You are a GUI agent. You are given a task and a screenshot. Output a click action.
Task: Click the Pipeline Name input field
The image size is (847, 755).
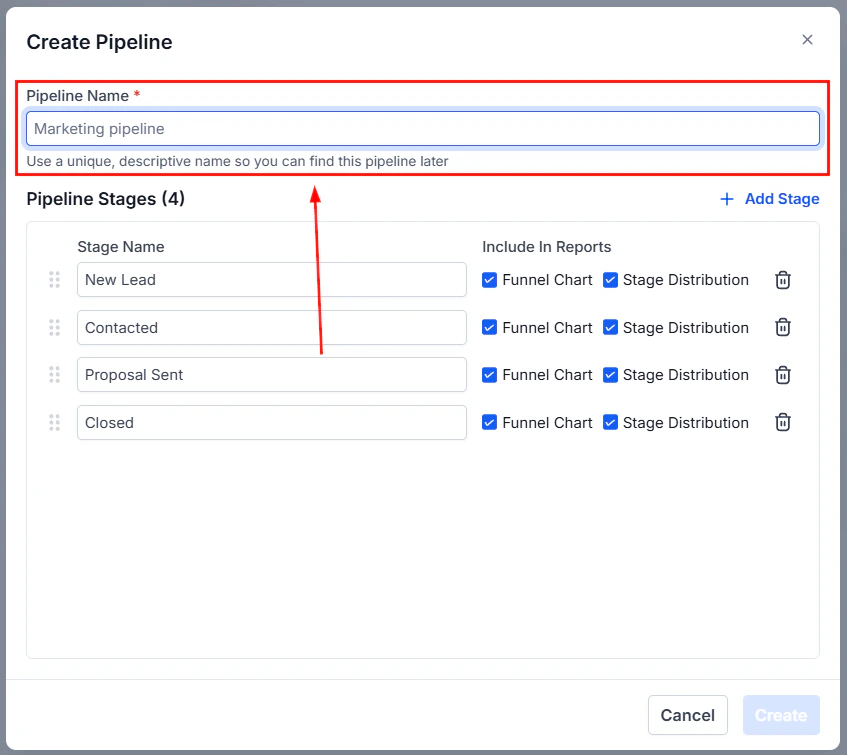pos(423,128)
